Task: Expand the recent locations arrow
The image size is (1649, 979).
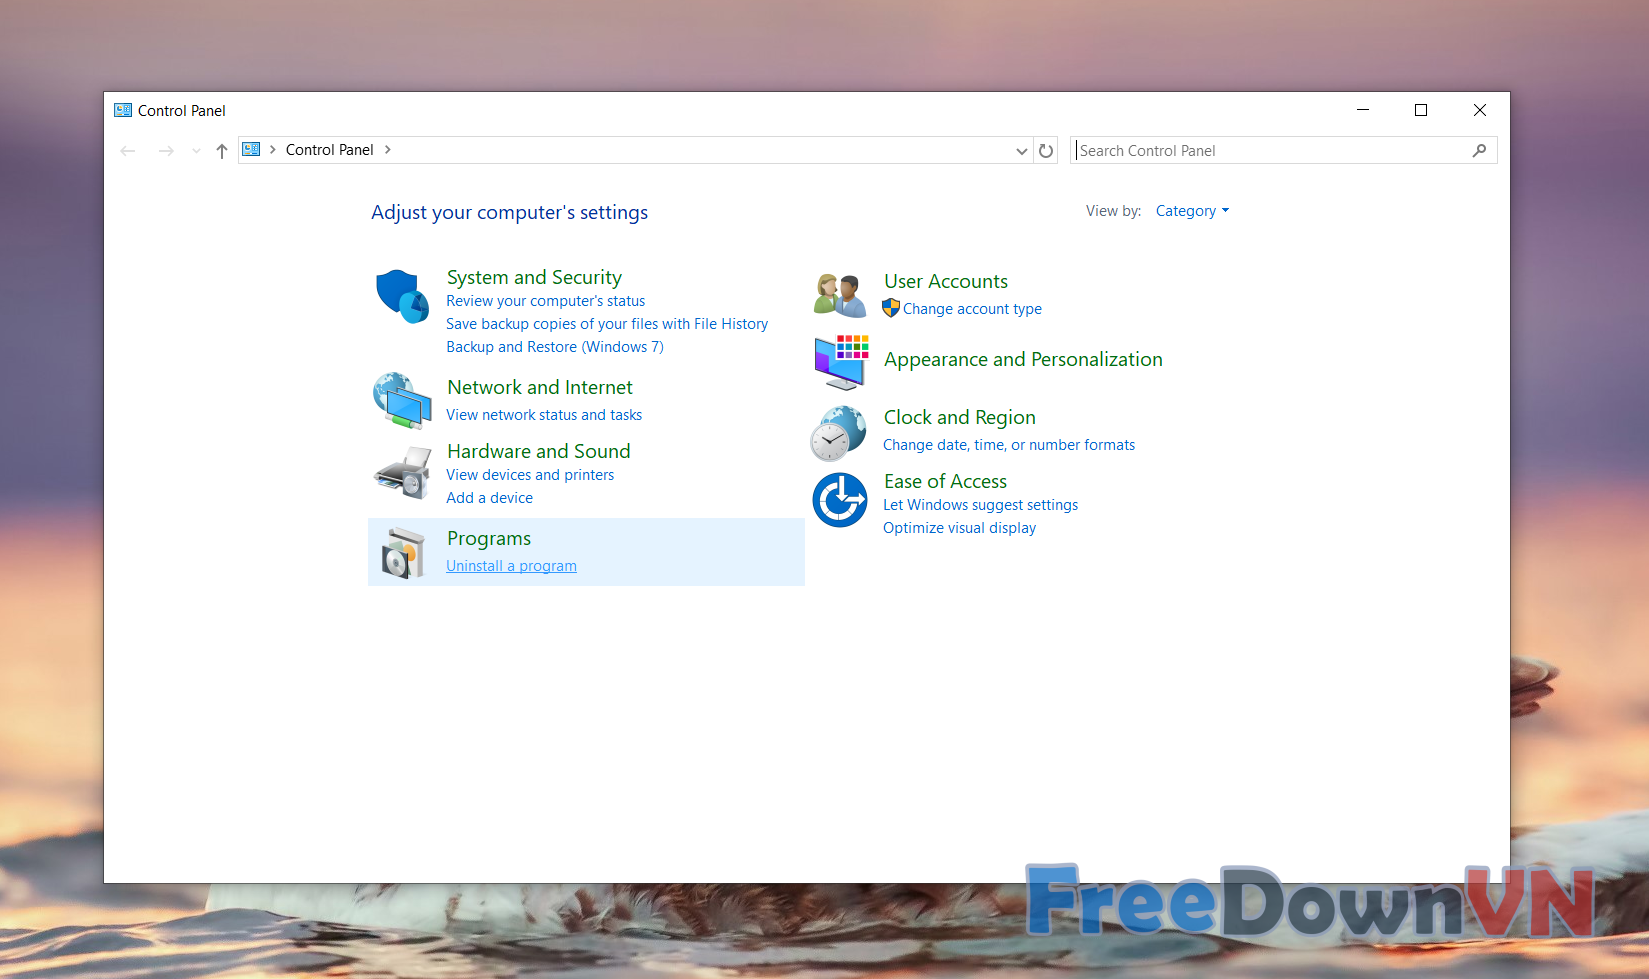Action: pos(196,151)
